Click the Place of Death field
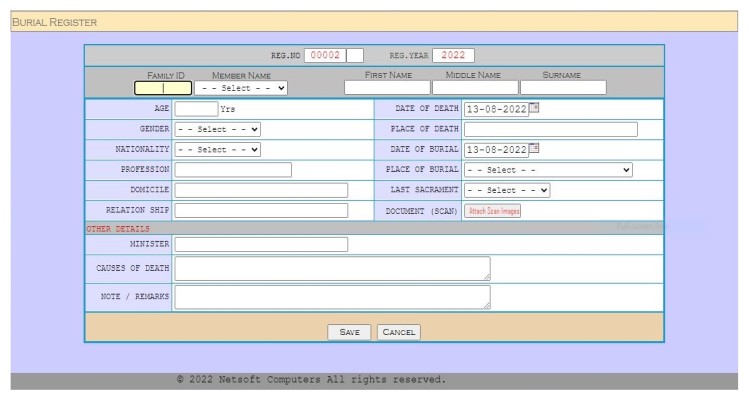This screenshot has height=400, width=750. [550, 129]
